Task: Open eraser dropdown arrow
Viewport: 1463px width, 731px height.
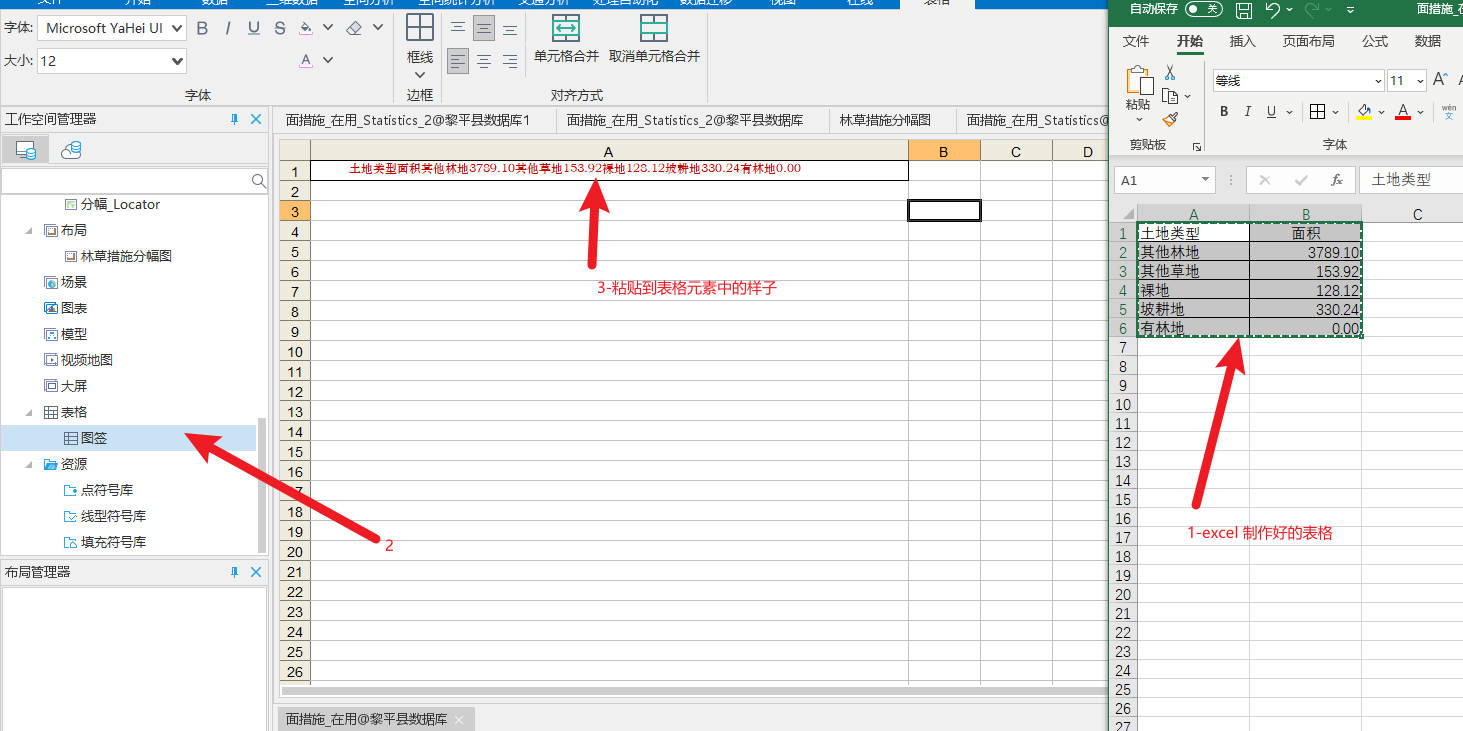Action: click(x=378, y=29)
